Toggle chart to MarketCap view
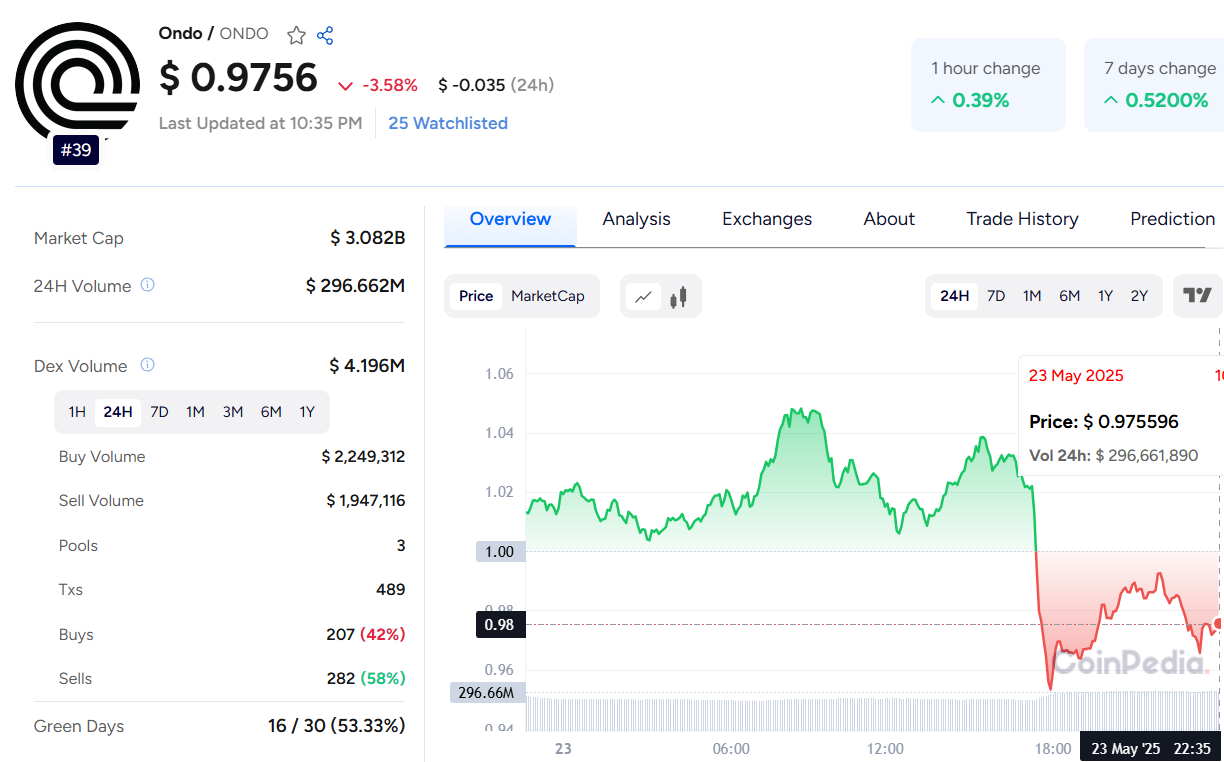1224x762 pixels. pos(547,296)
